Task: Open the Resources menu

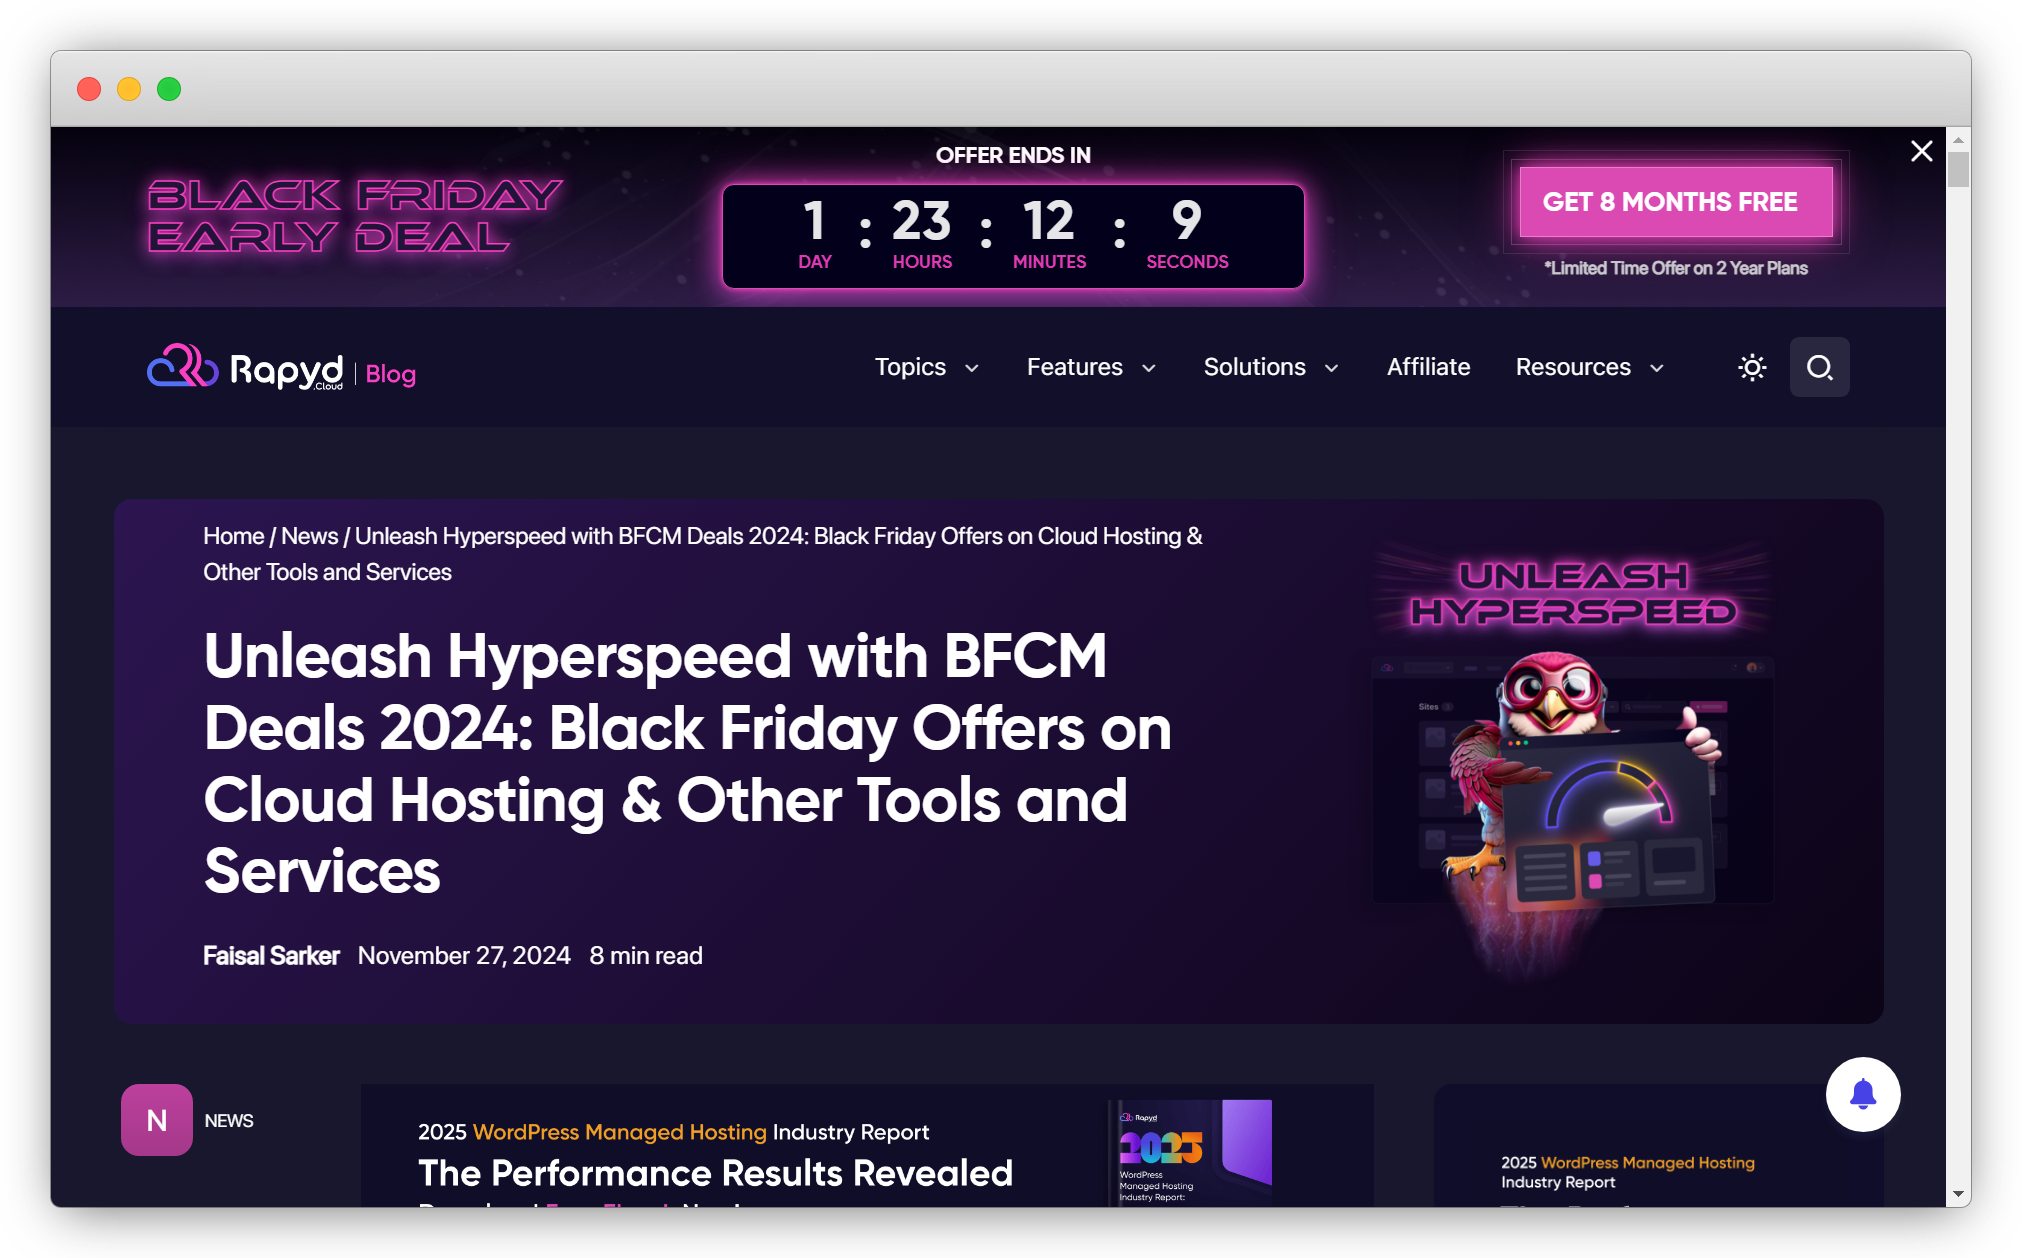Action: [x=1589, y=367]
